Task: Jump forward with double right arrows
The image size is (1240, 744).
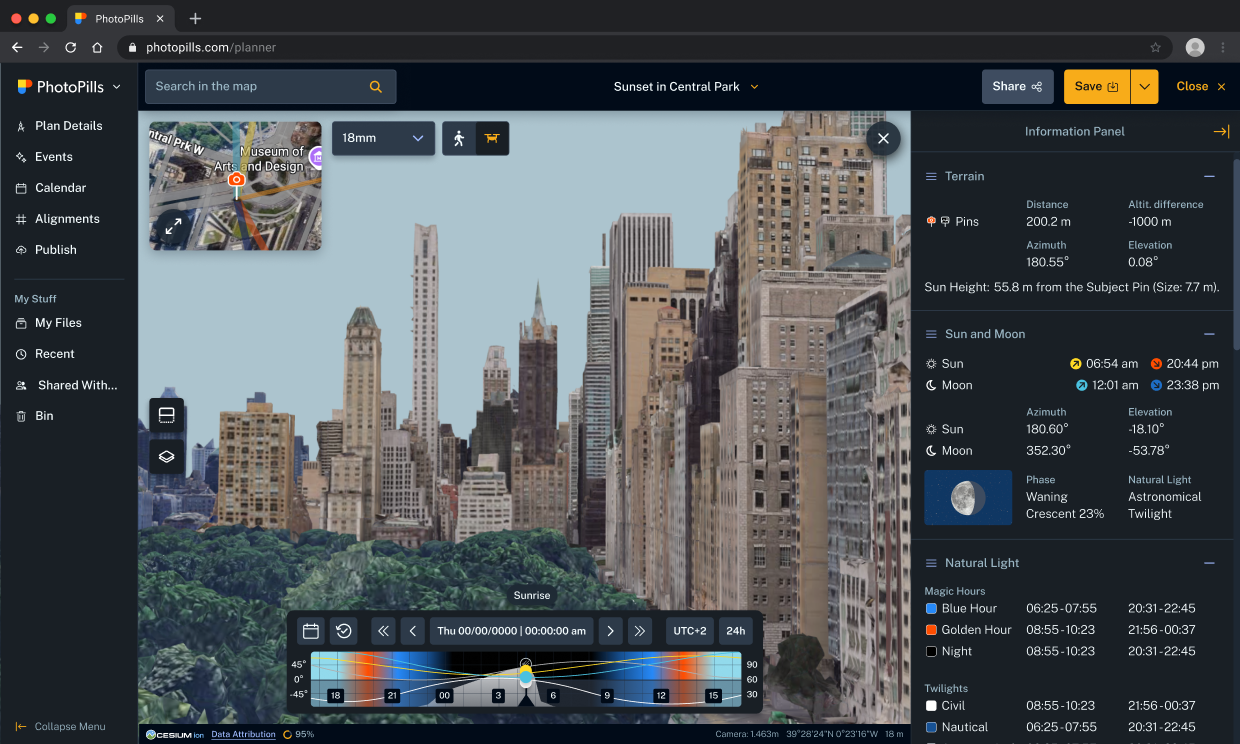Action: pyautogui.click(x=640, y=631)
